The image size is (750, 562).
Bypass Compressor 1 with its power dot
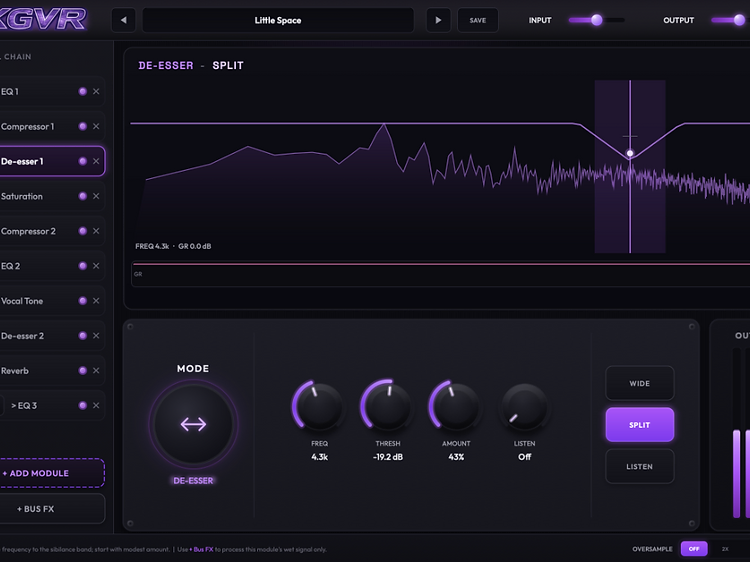83,126
